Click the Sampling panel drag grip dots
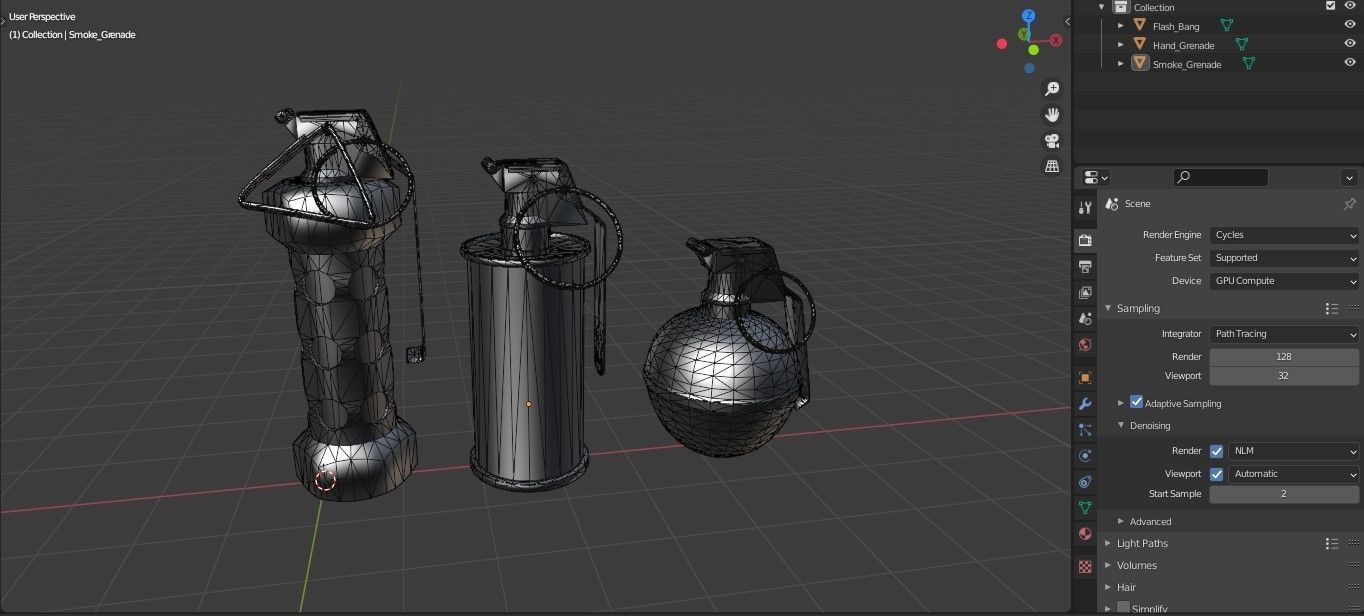This screenshot has width=1364, height=616. tap(1353, 309)
